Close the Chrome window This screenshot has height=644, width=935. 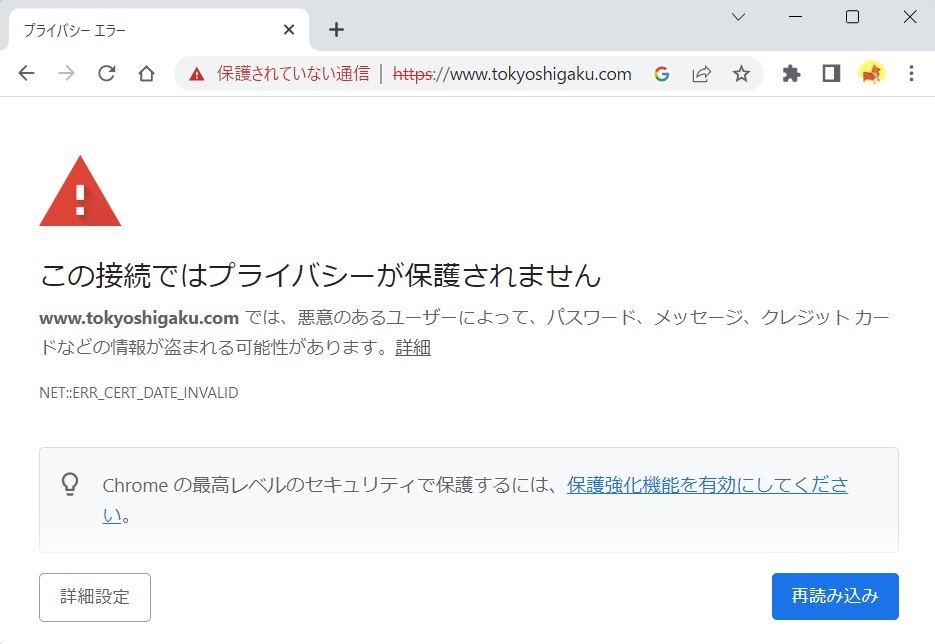(x=910, y=17)
